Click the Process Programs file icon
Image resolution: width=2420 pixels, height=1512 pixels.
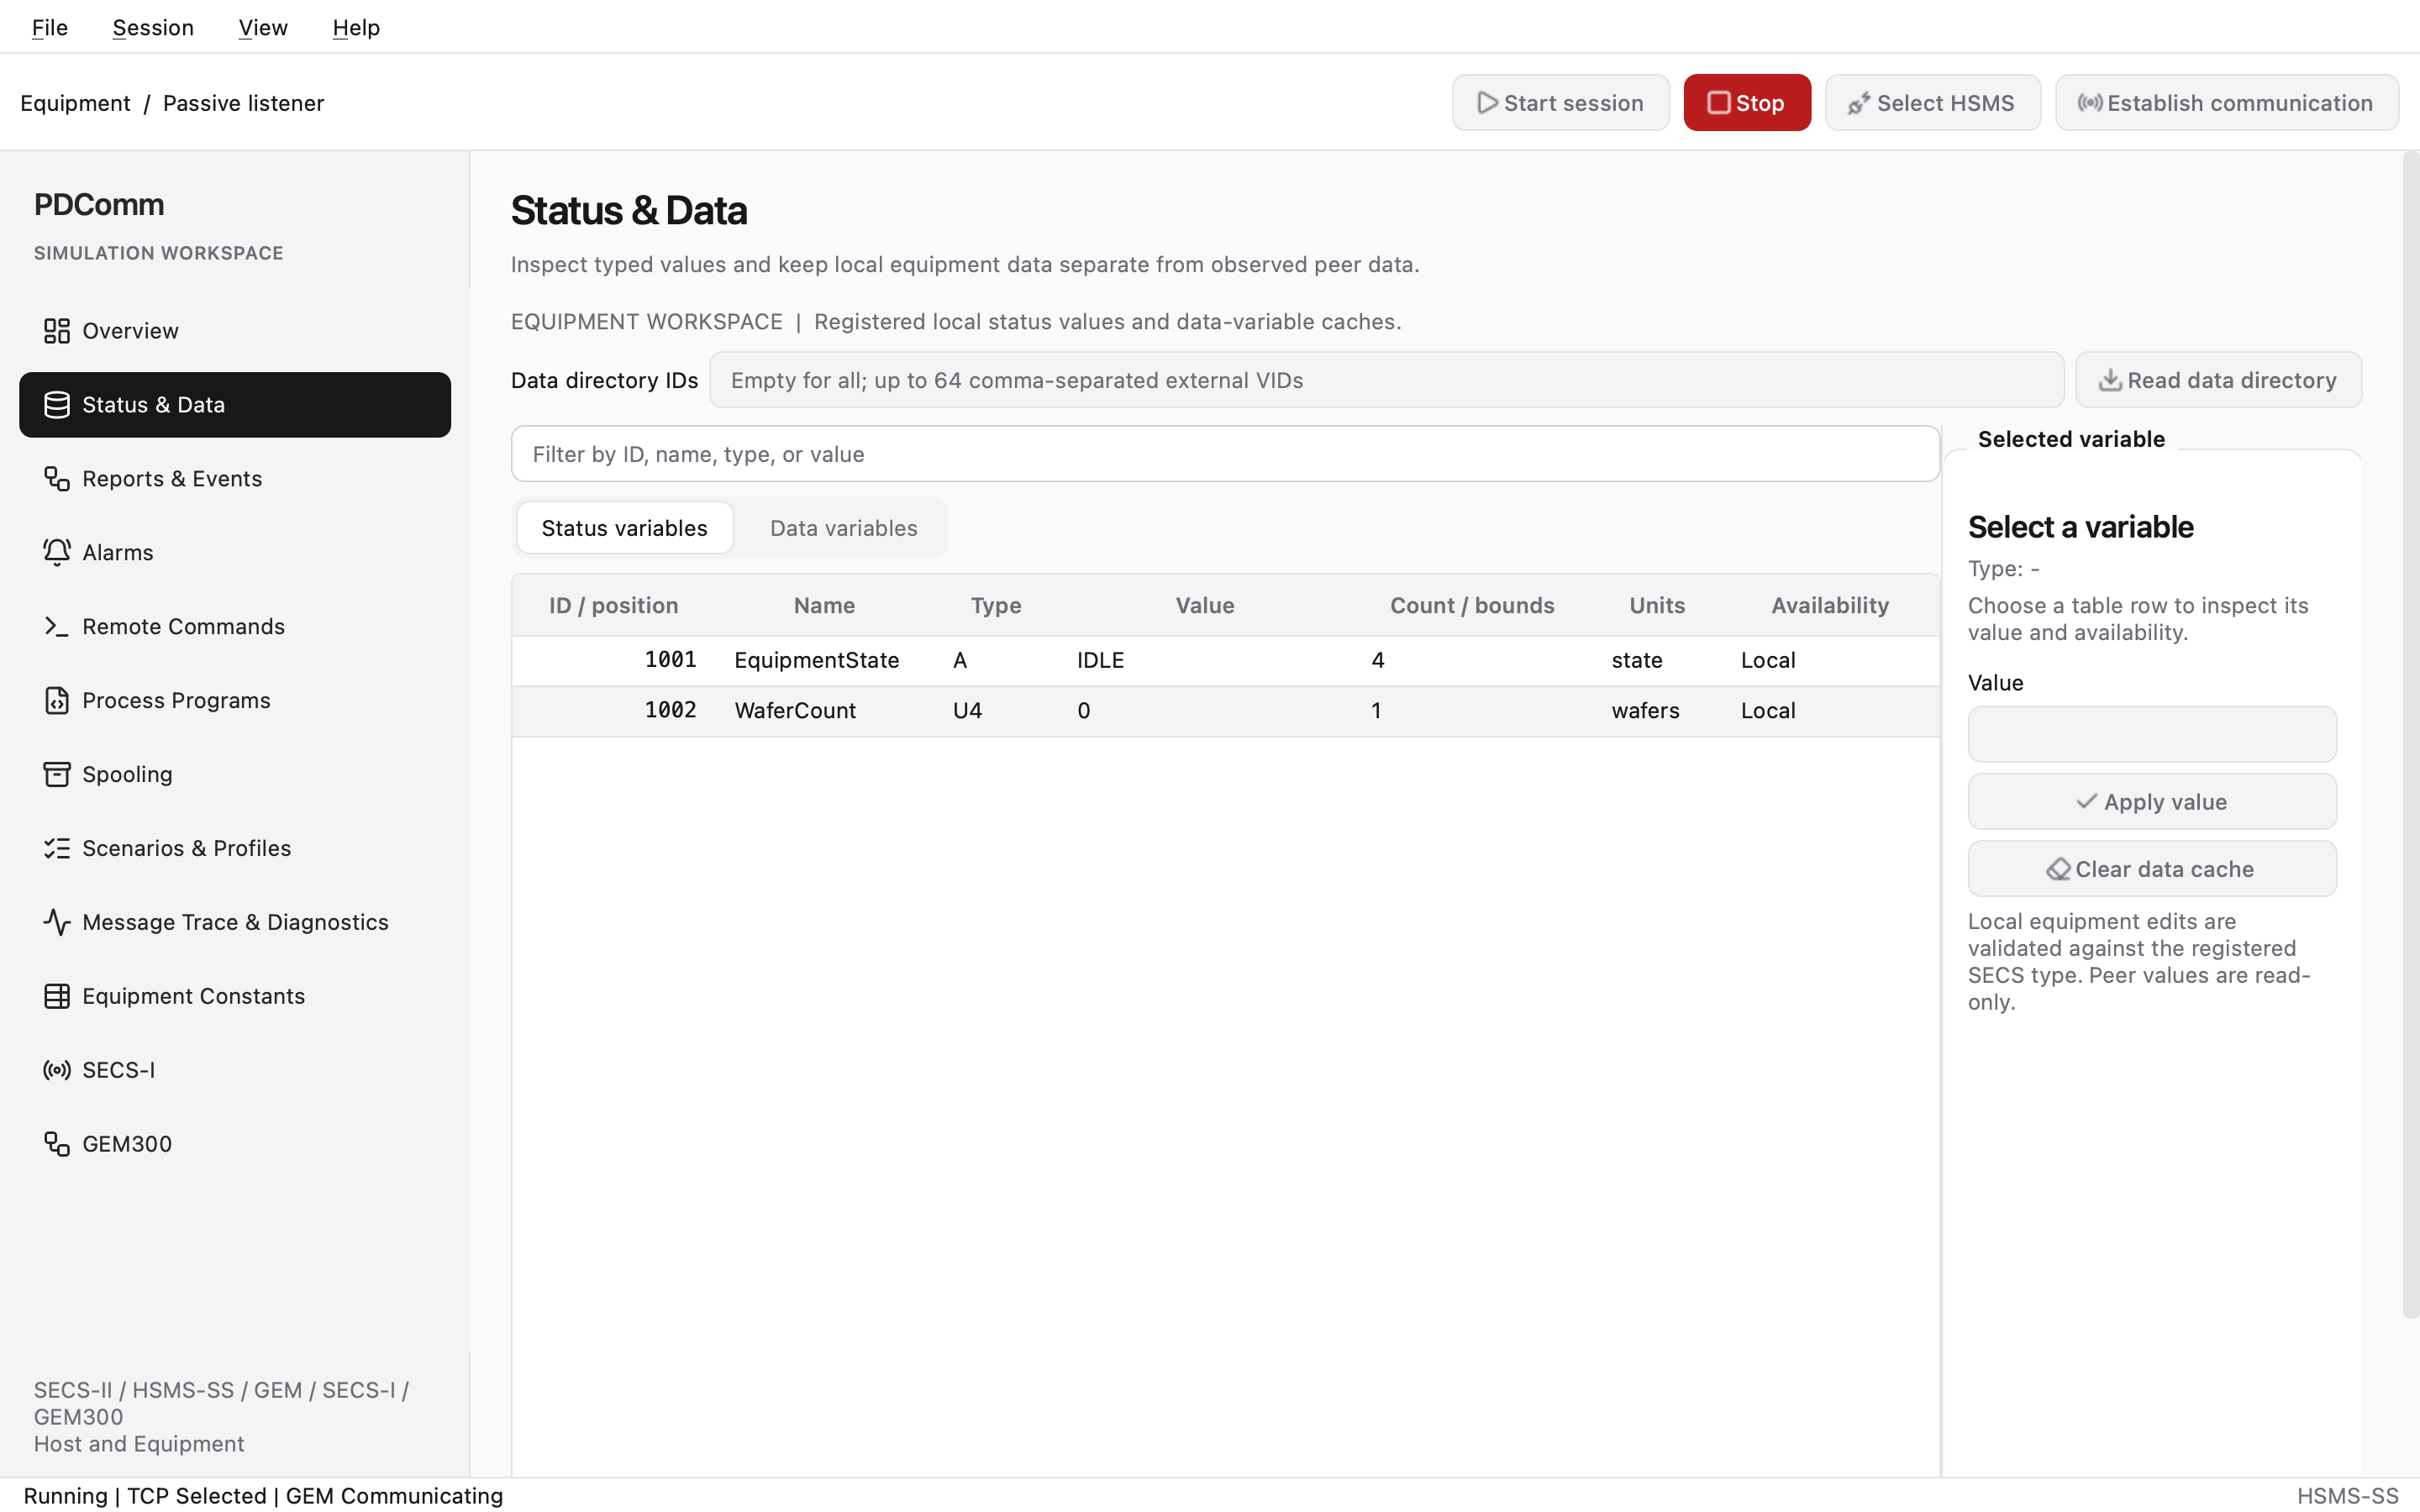click(x=56, y=701)
